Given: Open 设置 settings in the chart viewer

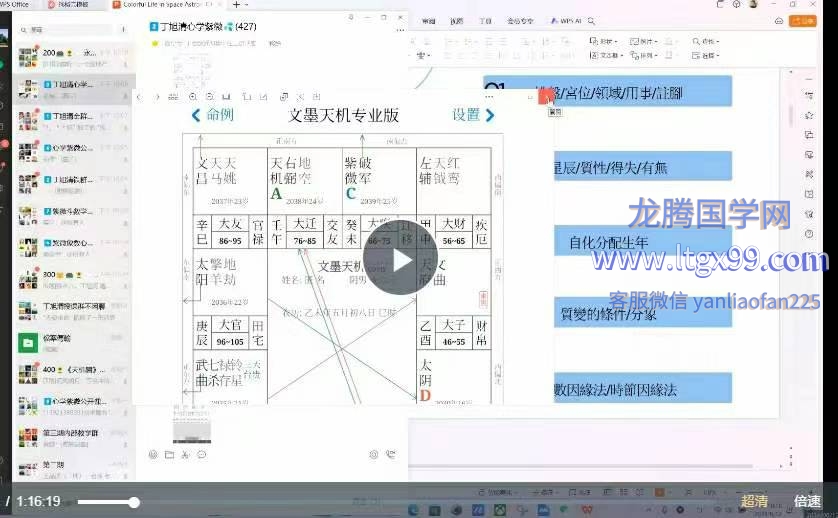Looking at the screenshot, I should click(473, 115).
